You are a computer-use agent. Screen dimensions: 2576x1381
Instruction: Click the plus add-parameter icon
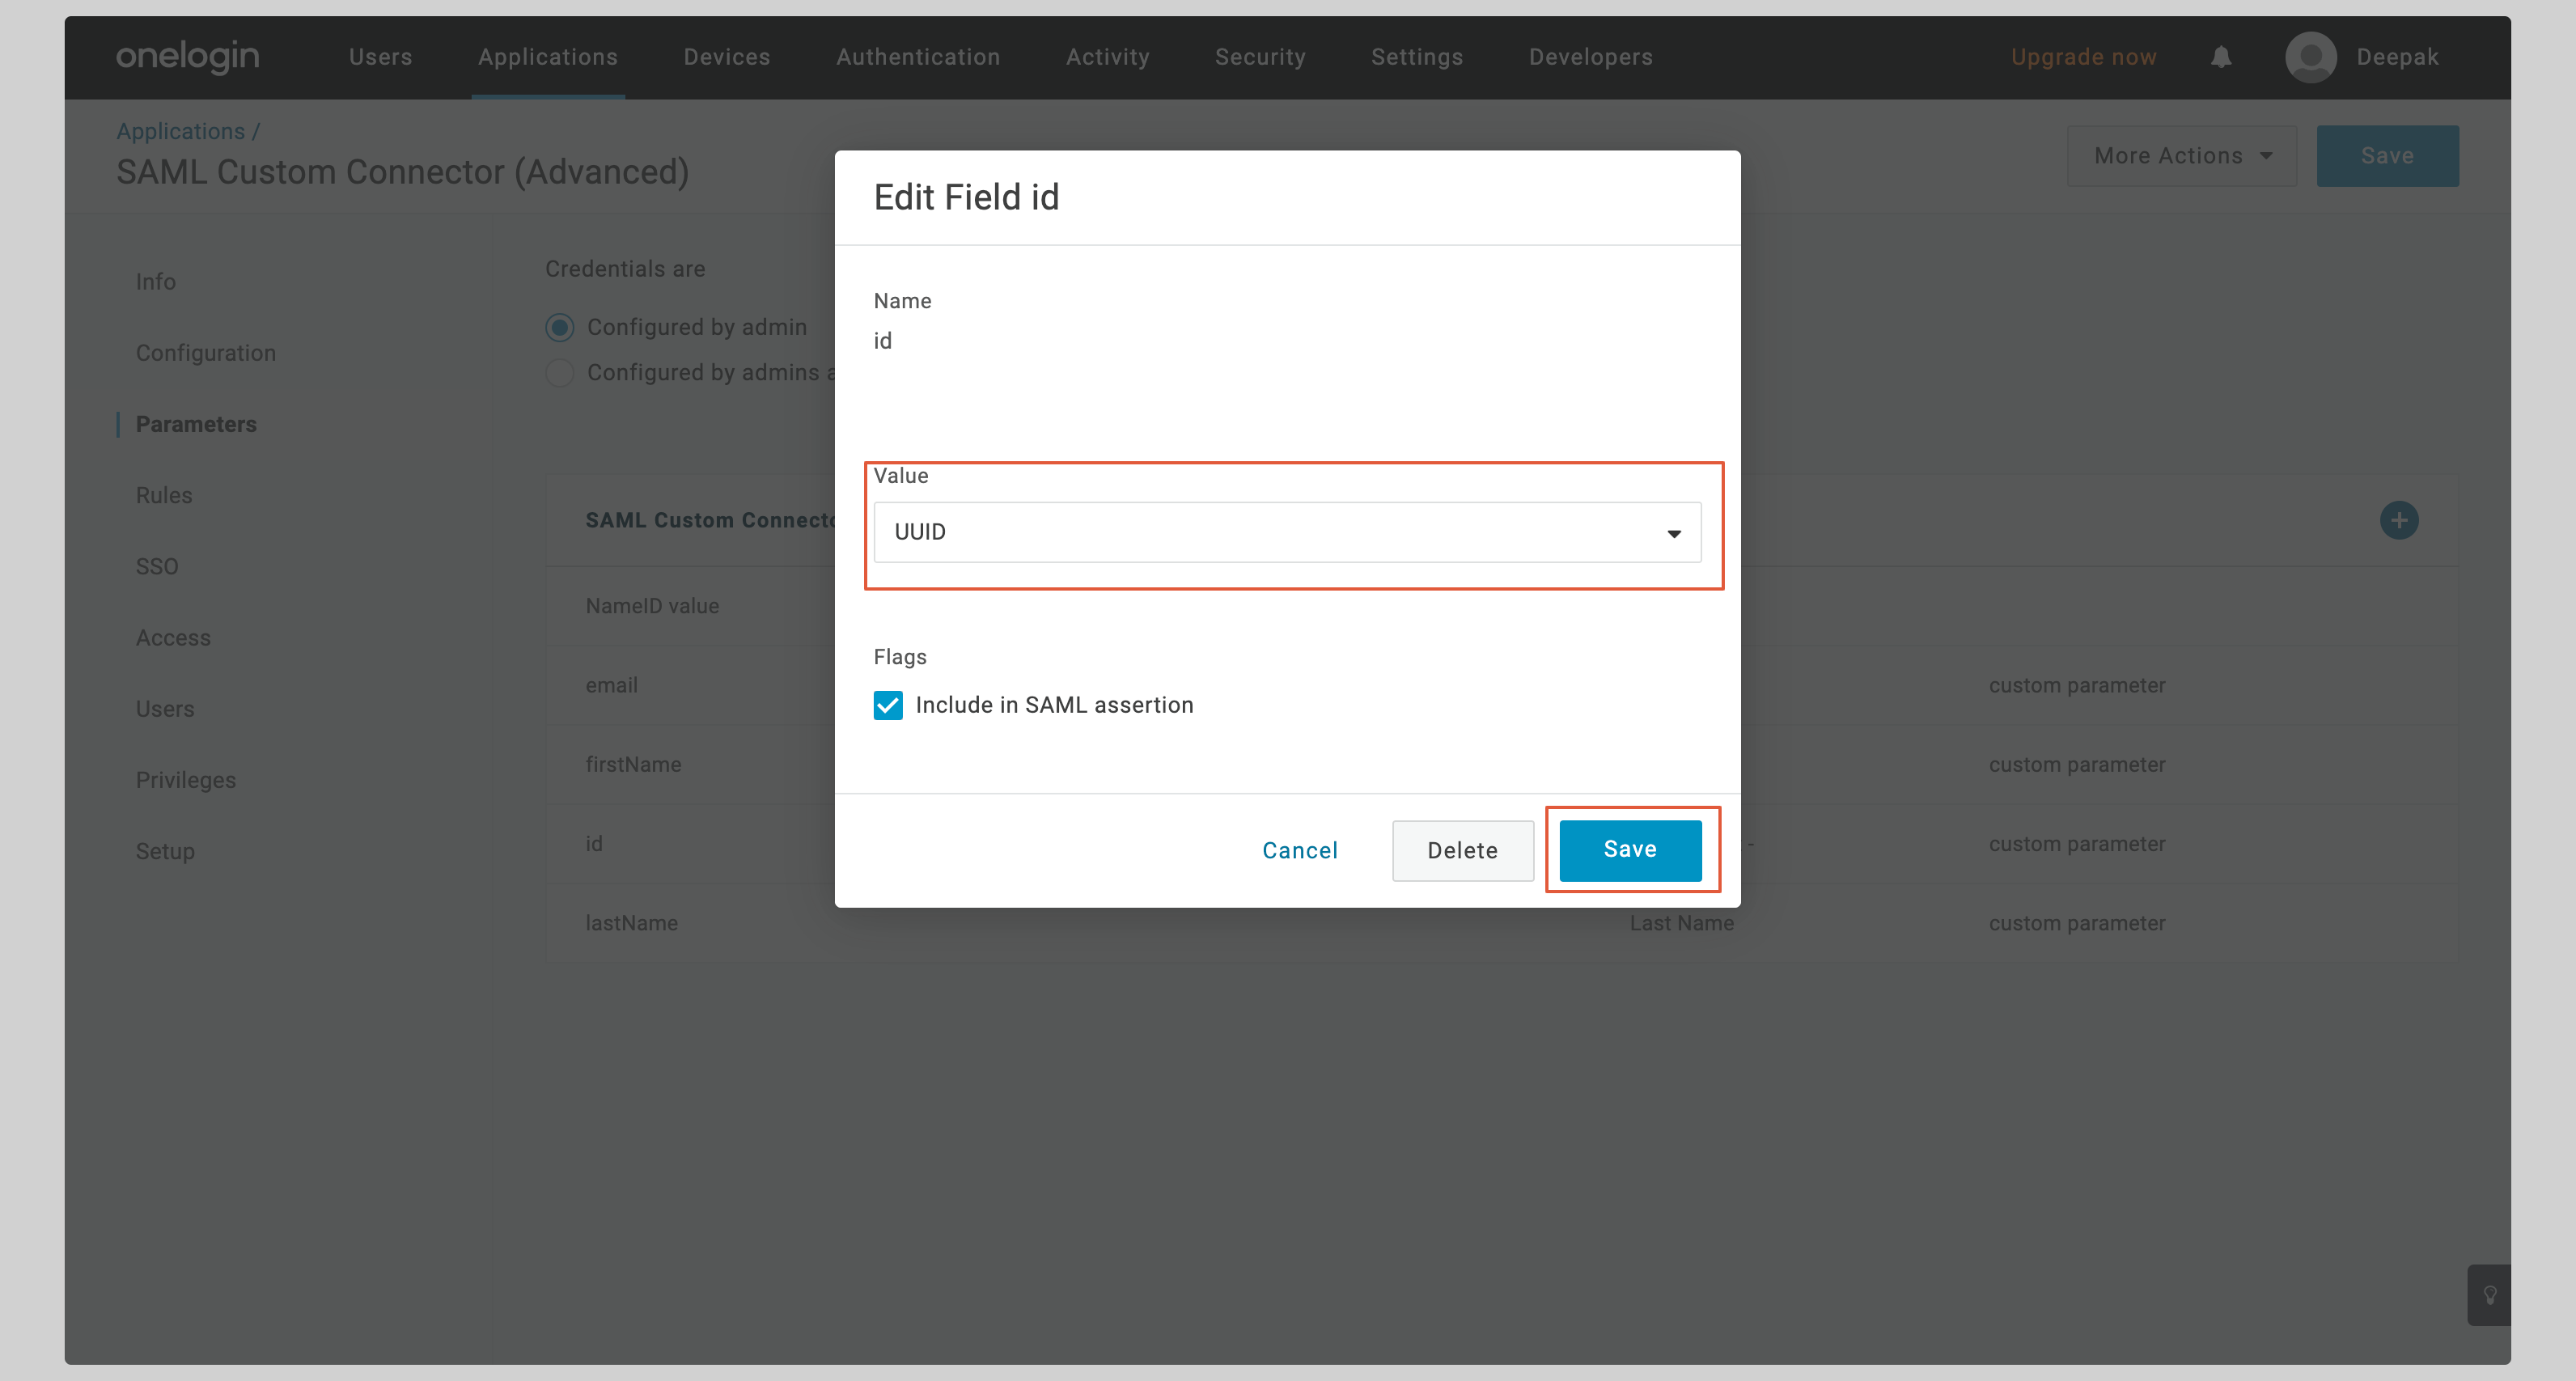[x=2398, y=520]
